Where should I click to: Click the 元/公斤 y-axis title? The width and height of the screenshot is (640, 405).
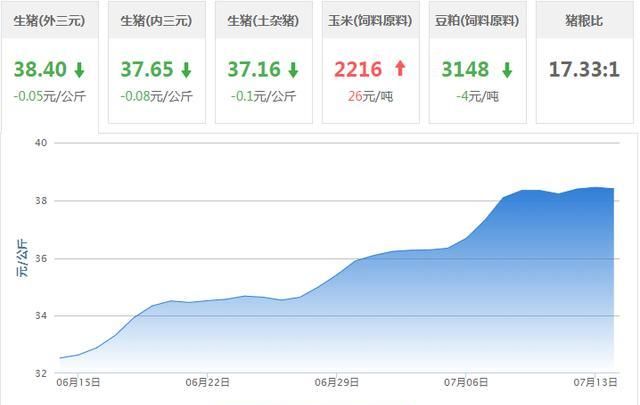tap(22, 258)
